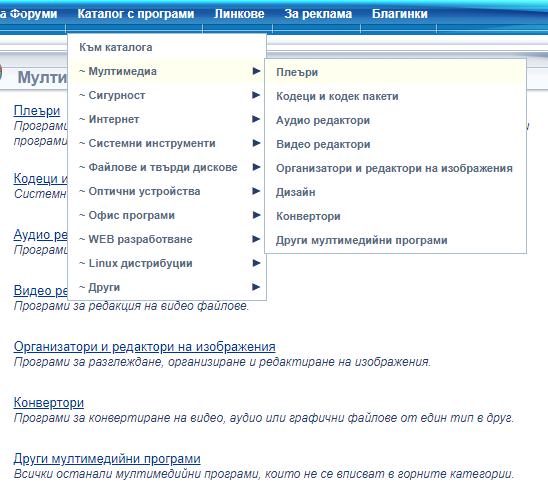548x487 pixels.
Task: Choose ~ Файлове и твърди дискове entry
Action: point(167,167)
